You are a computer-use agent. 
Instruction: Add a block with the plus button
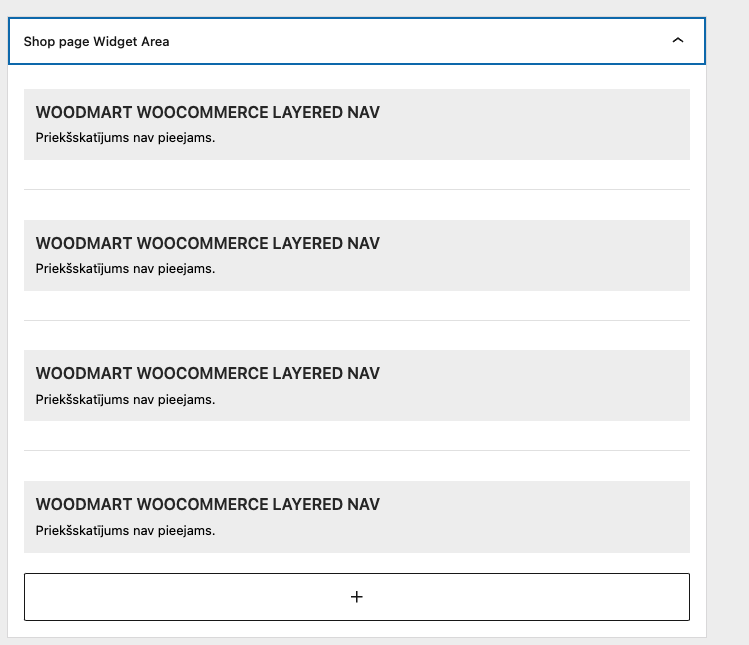(x=357, y=597)
